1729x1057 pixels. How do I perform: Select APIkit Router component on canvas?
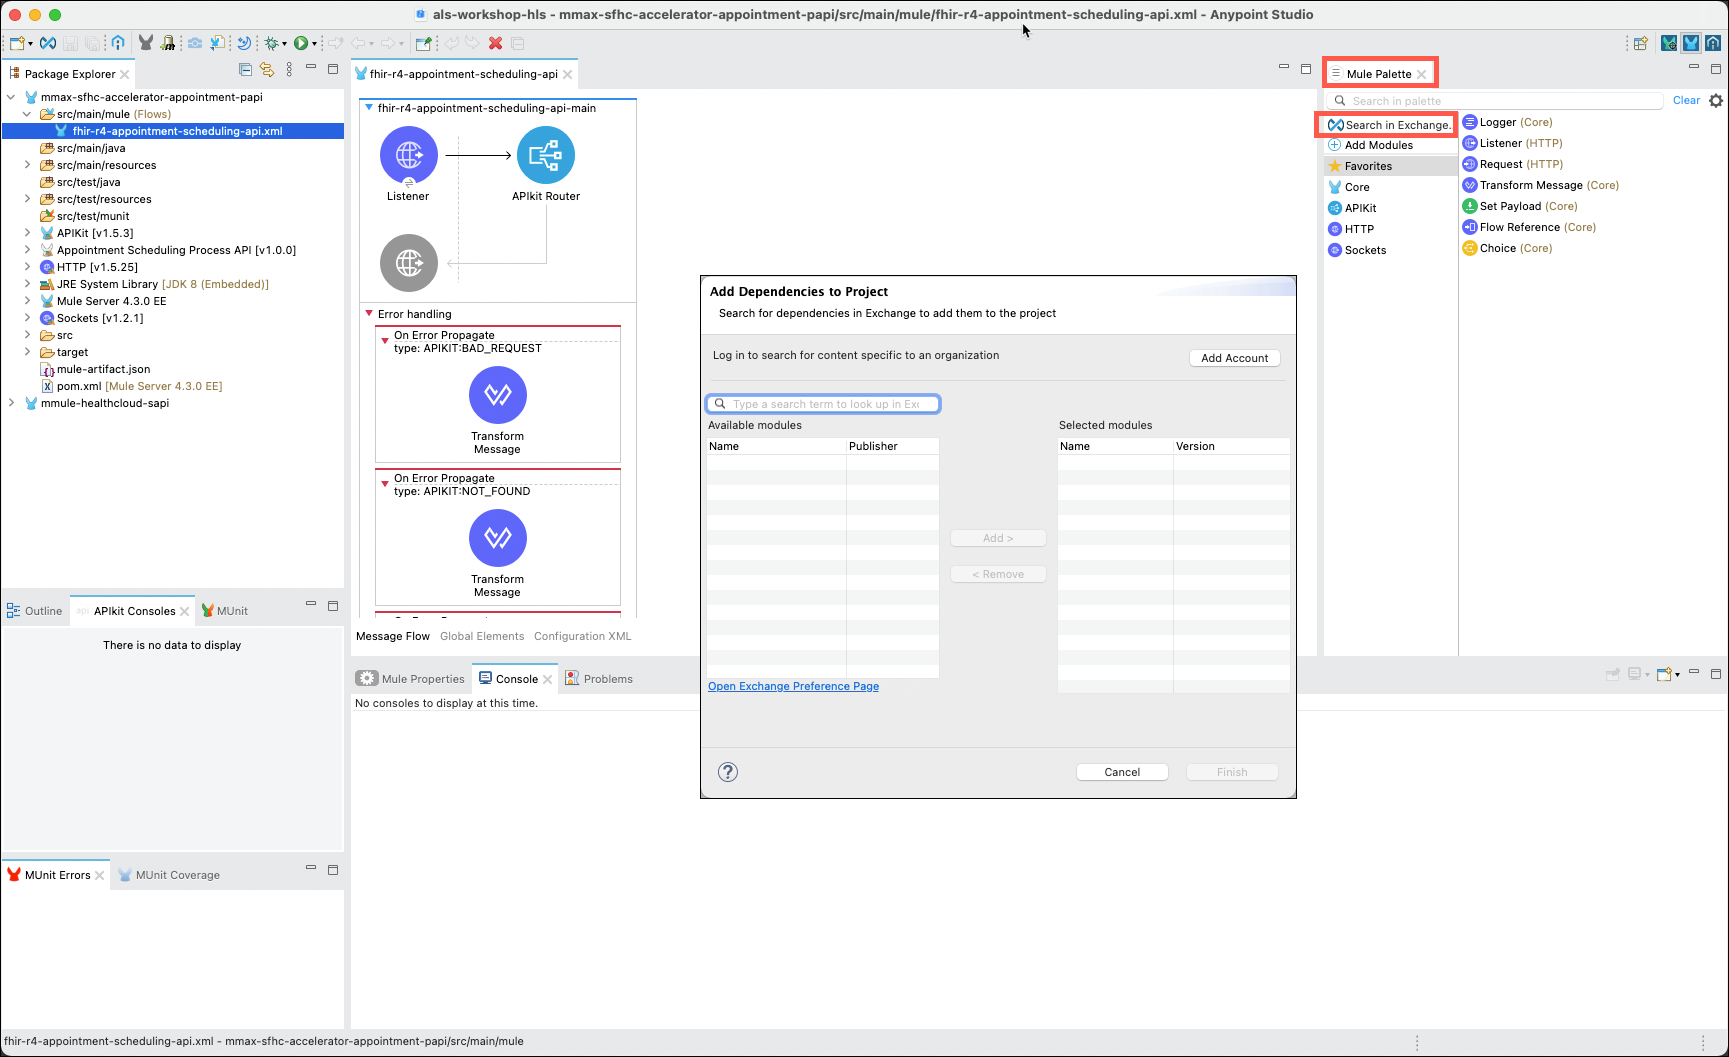click(546, 156)
